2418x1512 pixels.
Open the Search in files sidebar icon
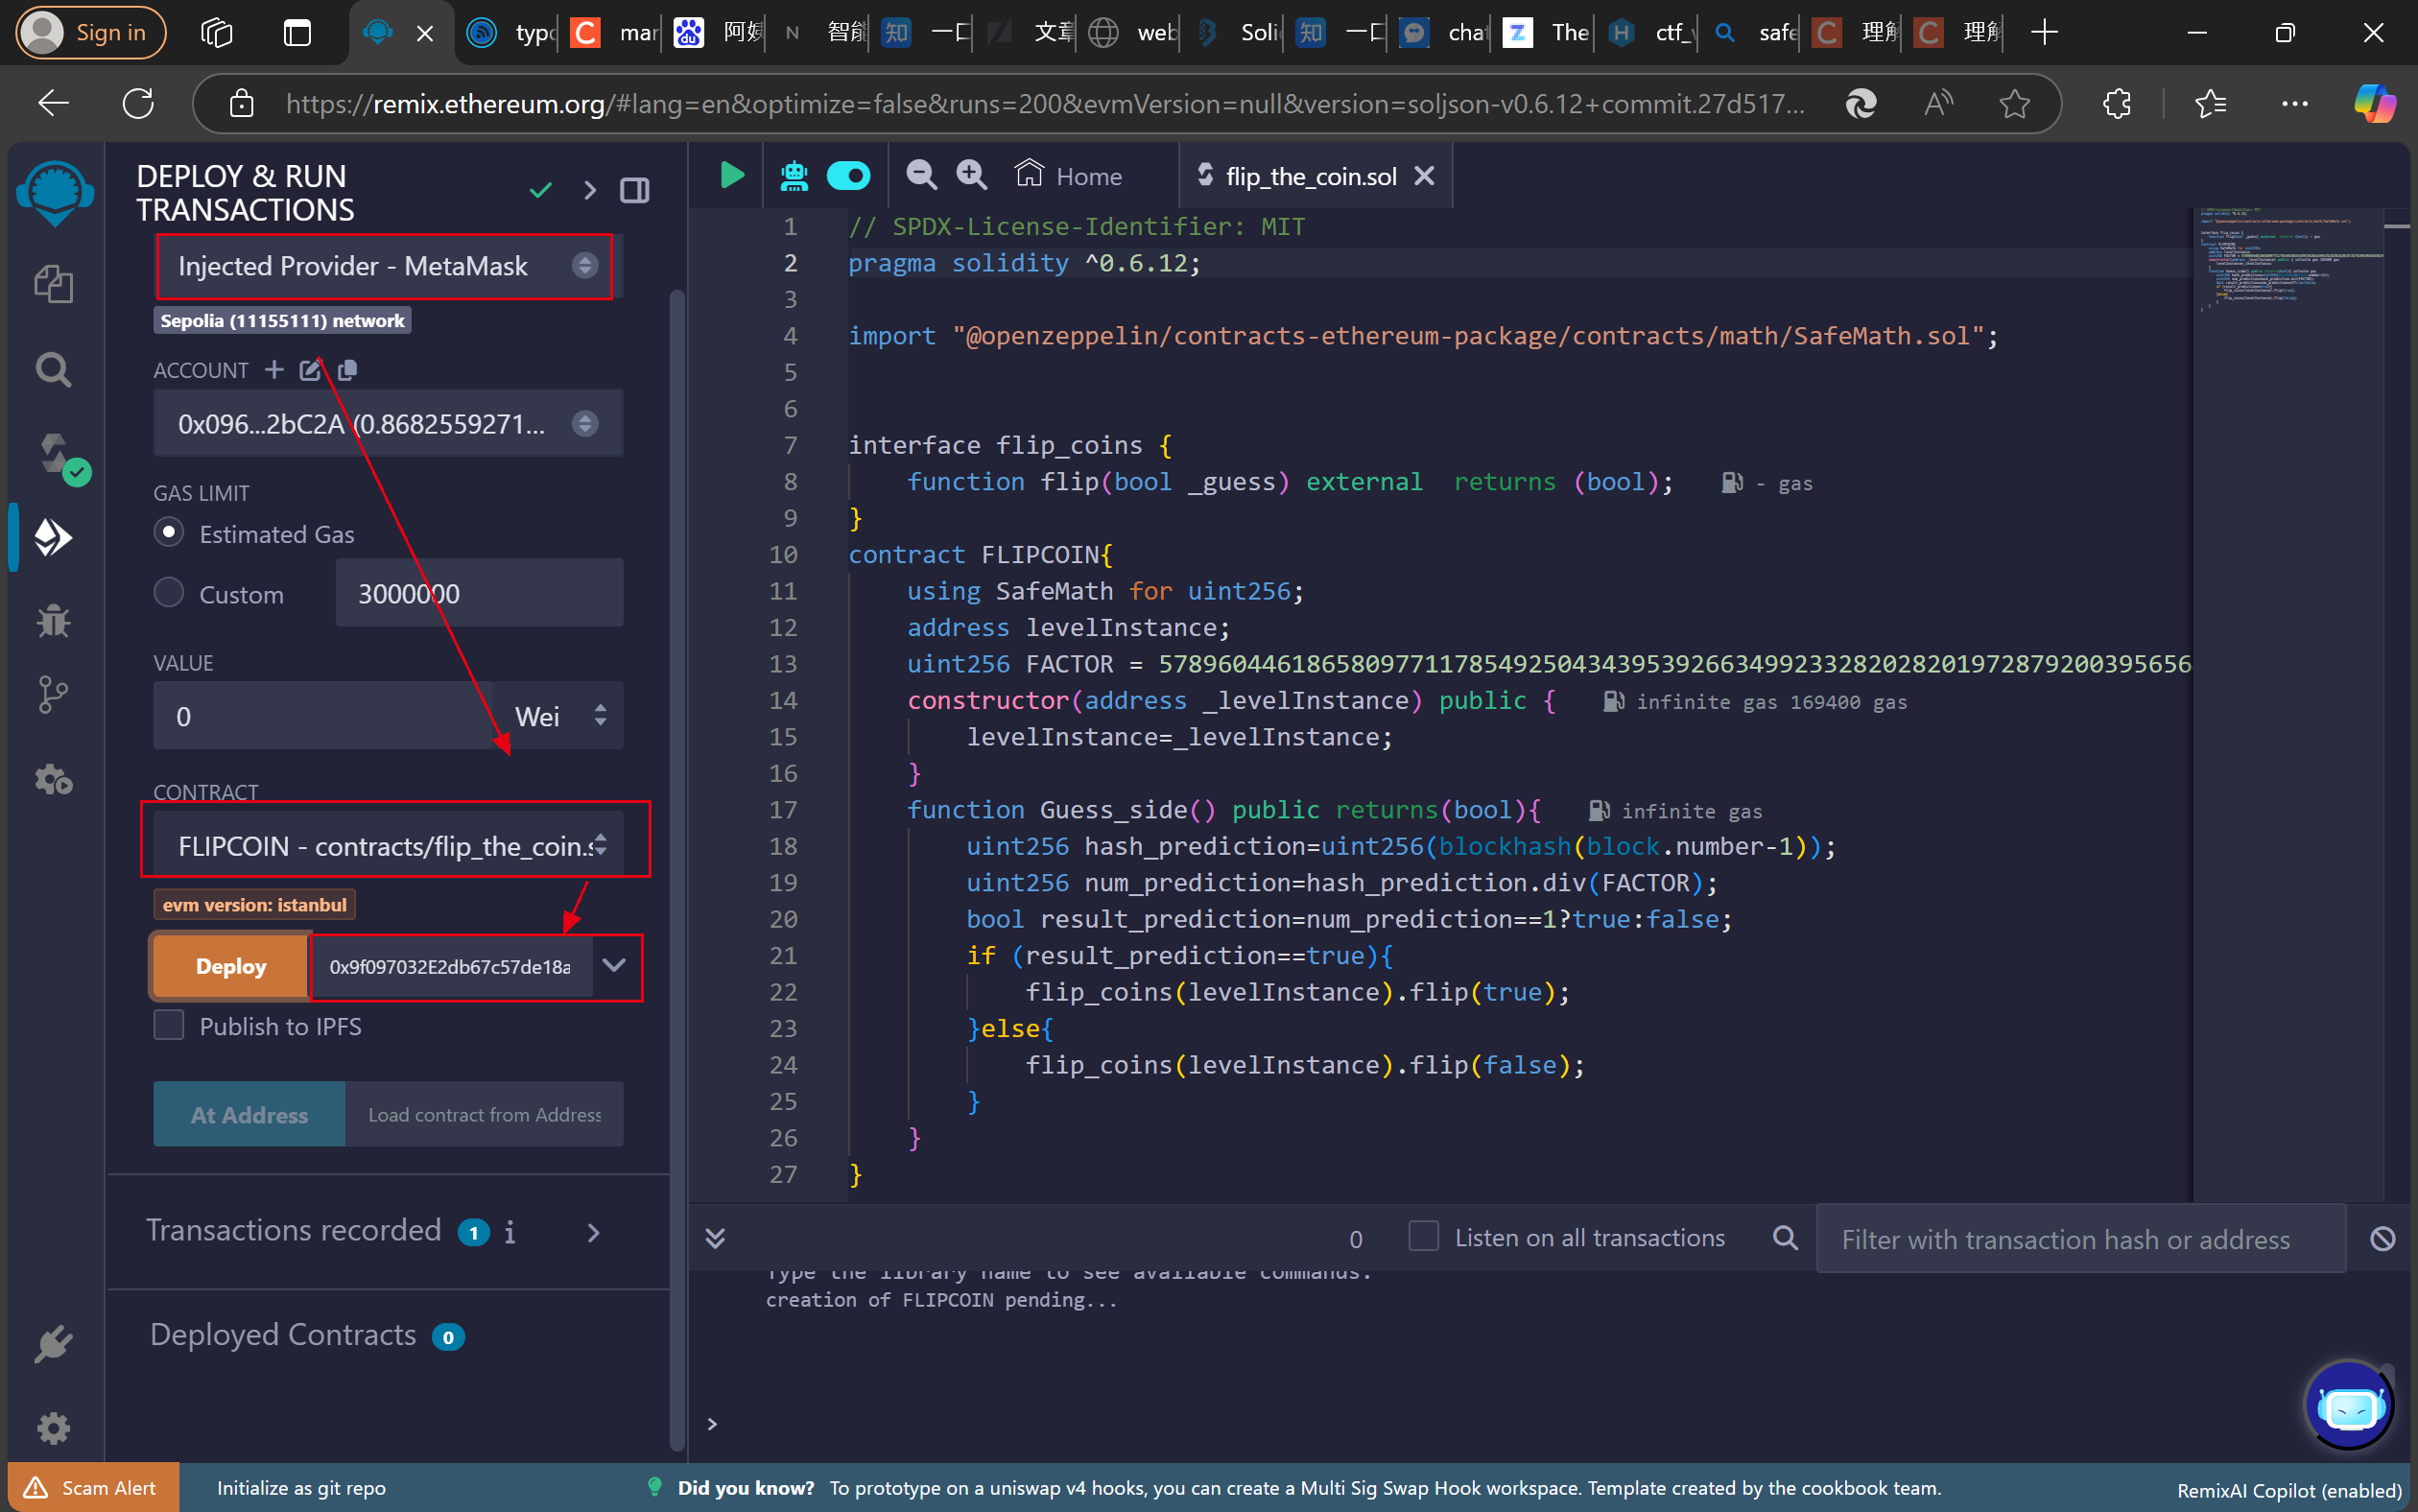click(x=54, y=370)
